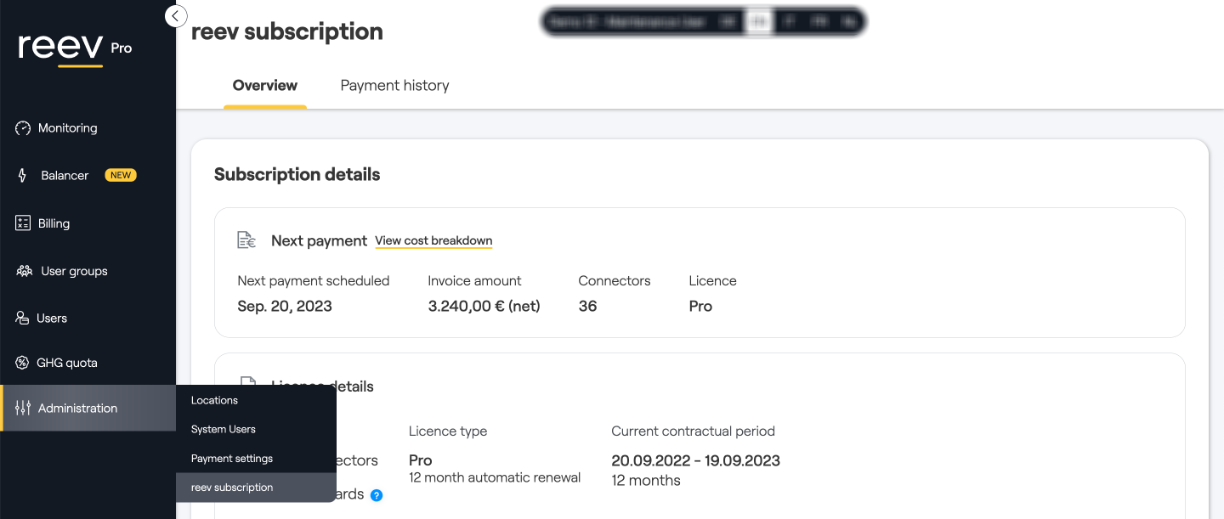
Task: Click the invoice icon beside Next payment
Action: tap(246, 240)
